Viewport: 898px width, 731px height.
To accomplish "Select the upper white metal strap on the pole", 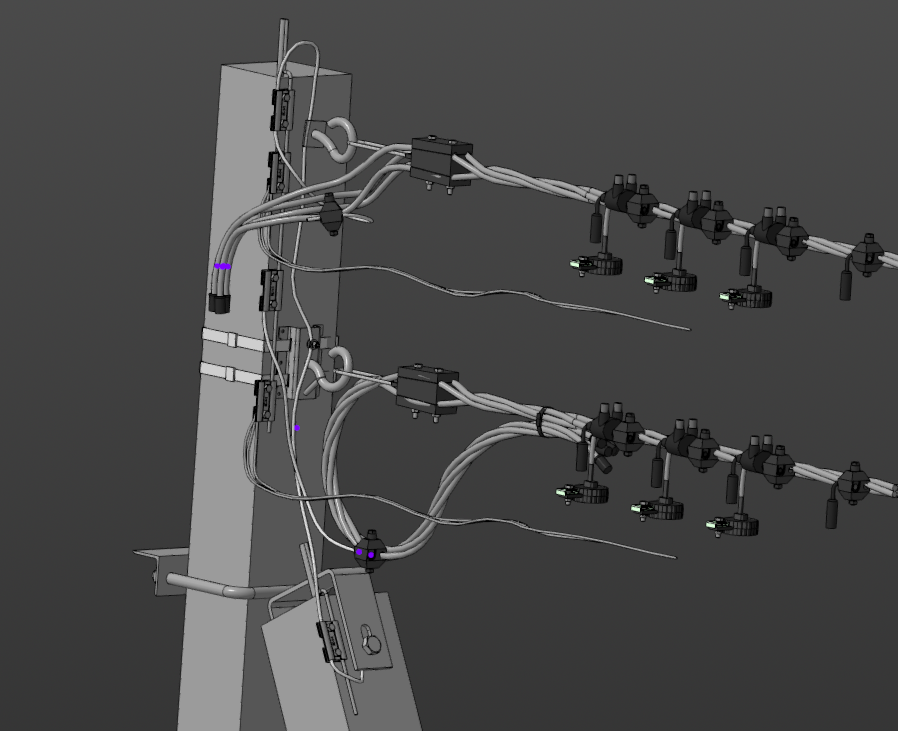I will click(234, 340).
